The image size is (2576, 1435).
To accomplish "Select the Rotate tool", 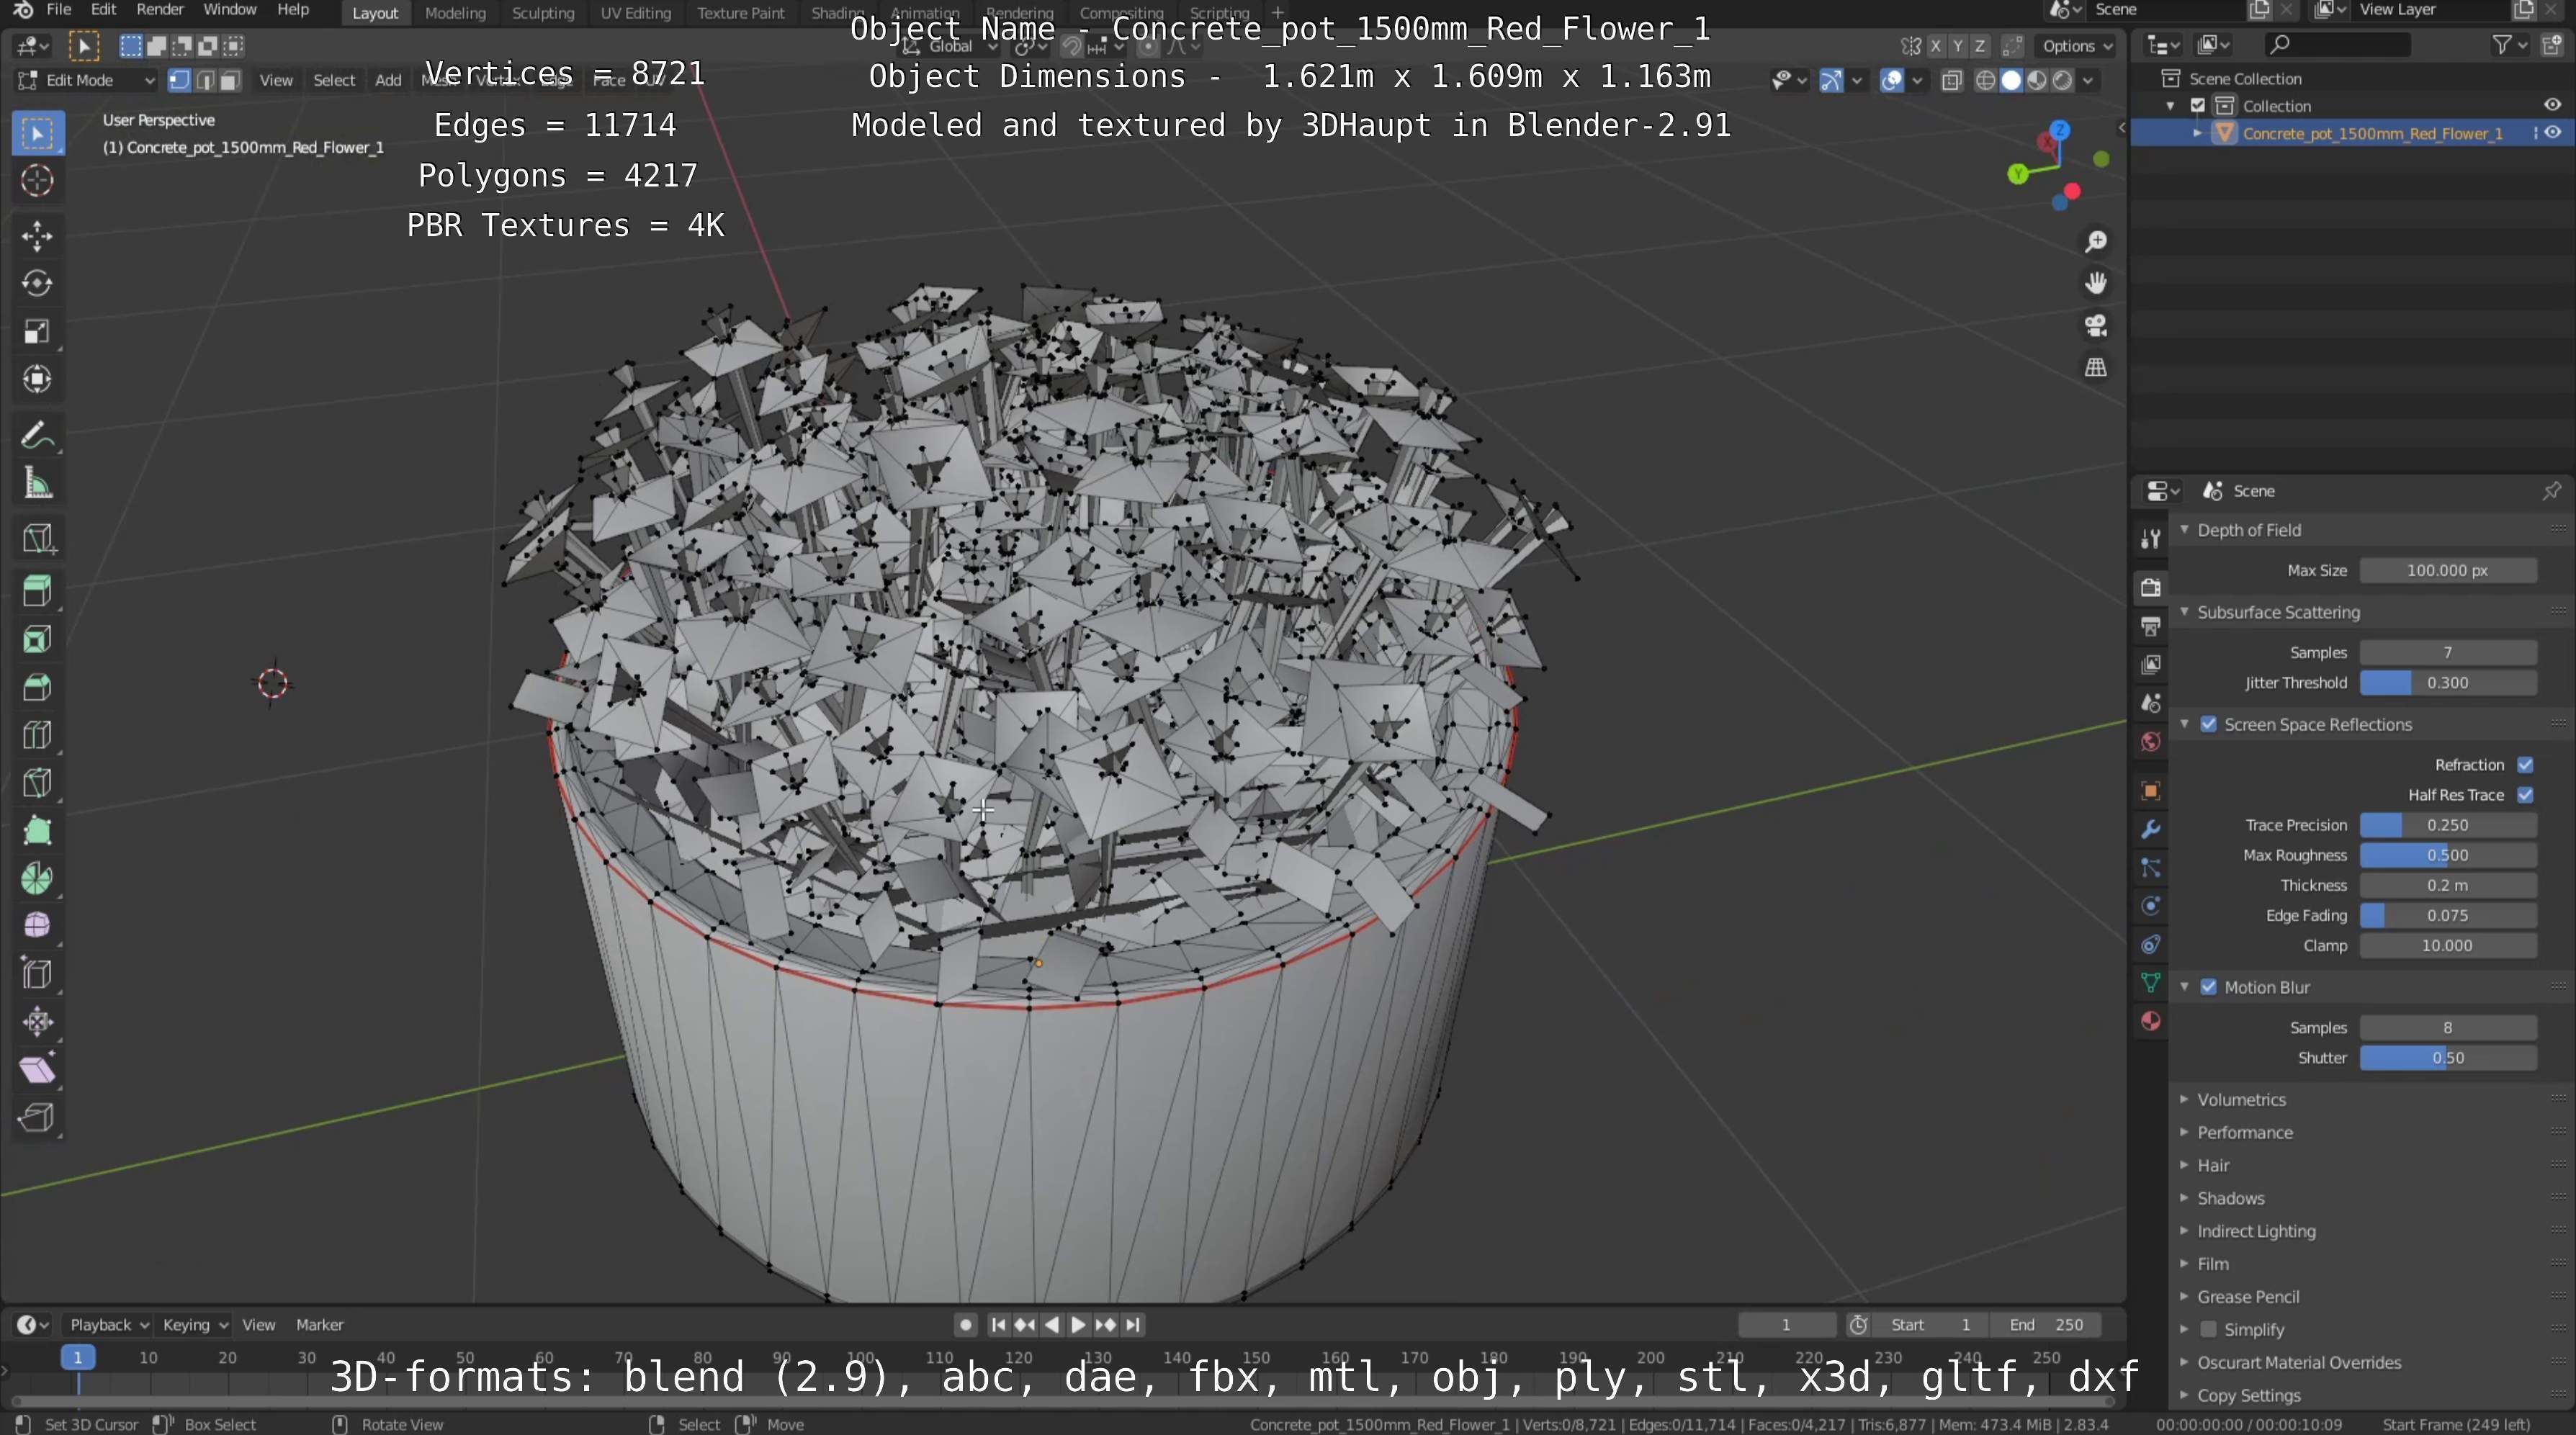I will pyautogui.click(x=37, y=284).
